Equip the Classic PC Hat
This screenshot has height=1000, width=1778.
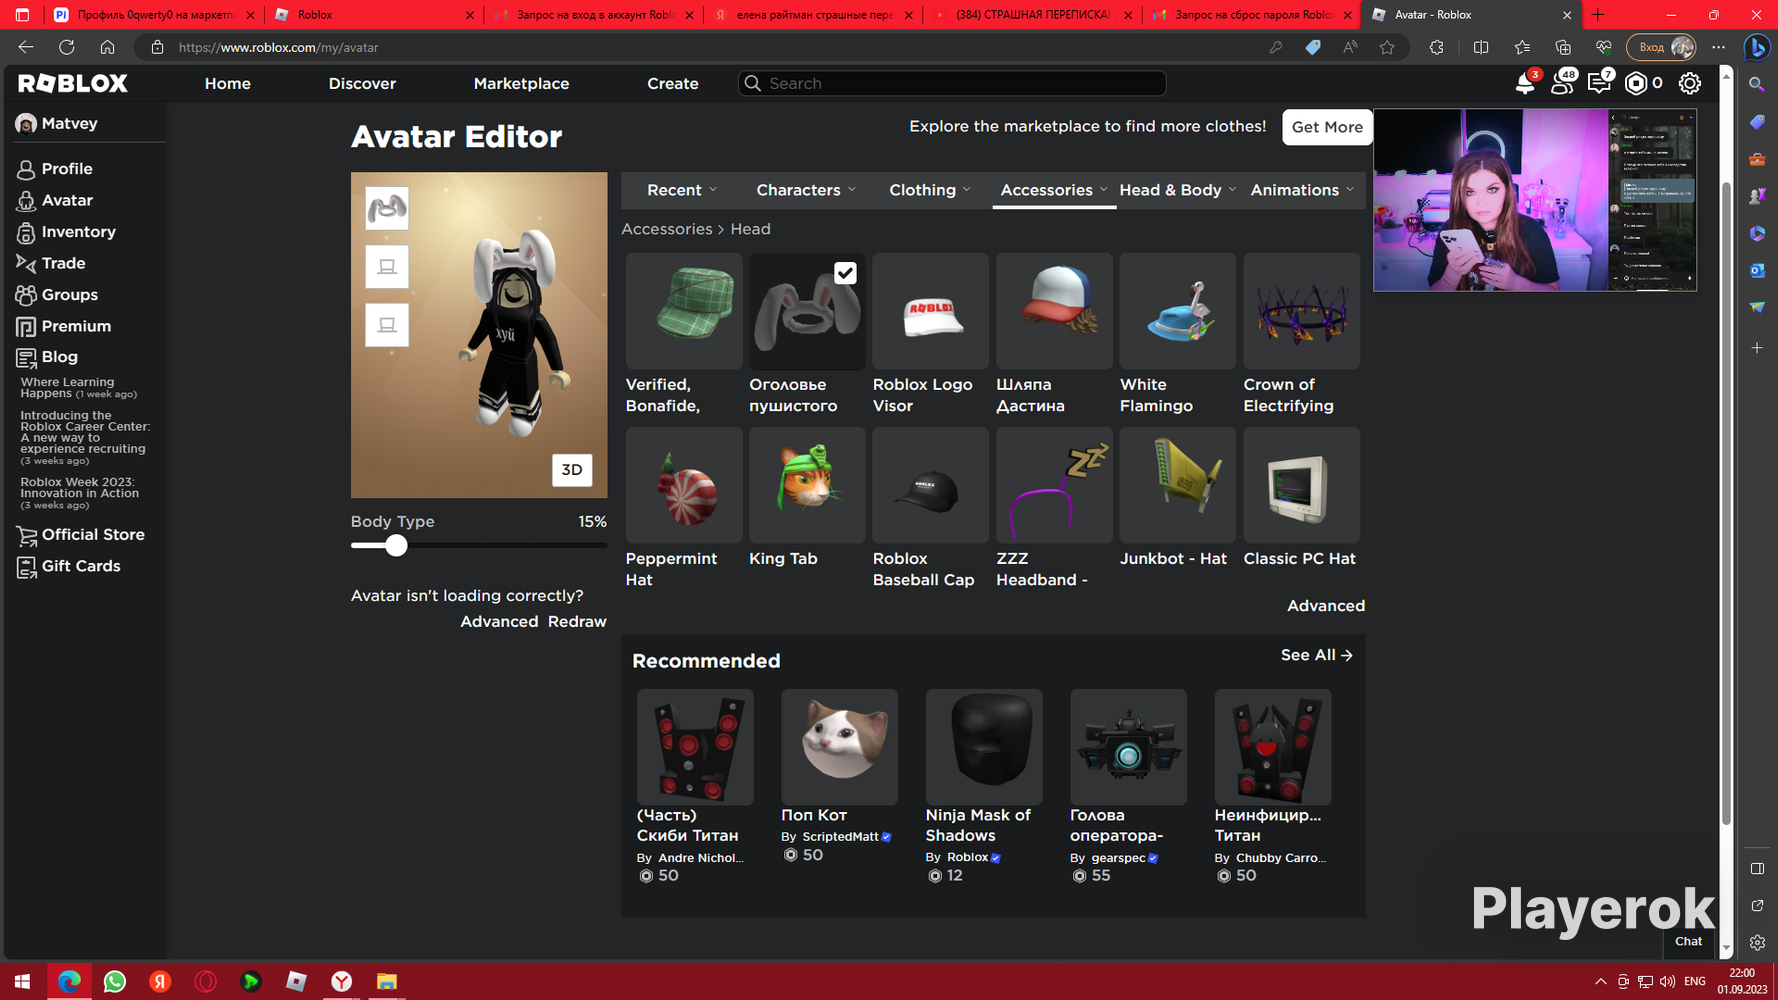click(1301, 485)
